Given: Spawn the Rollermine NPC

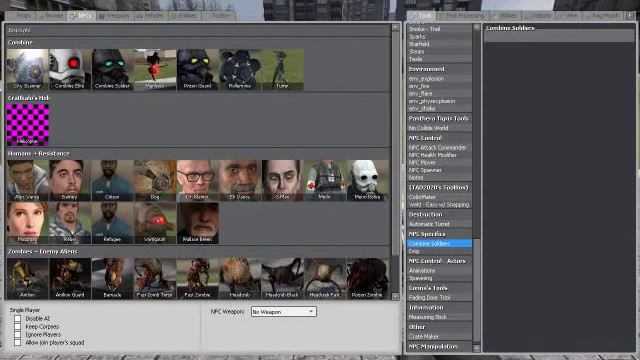Looking at the screenshot, I should [240, 70].
